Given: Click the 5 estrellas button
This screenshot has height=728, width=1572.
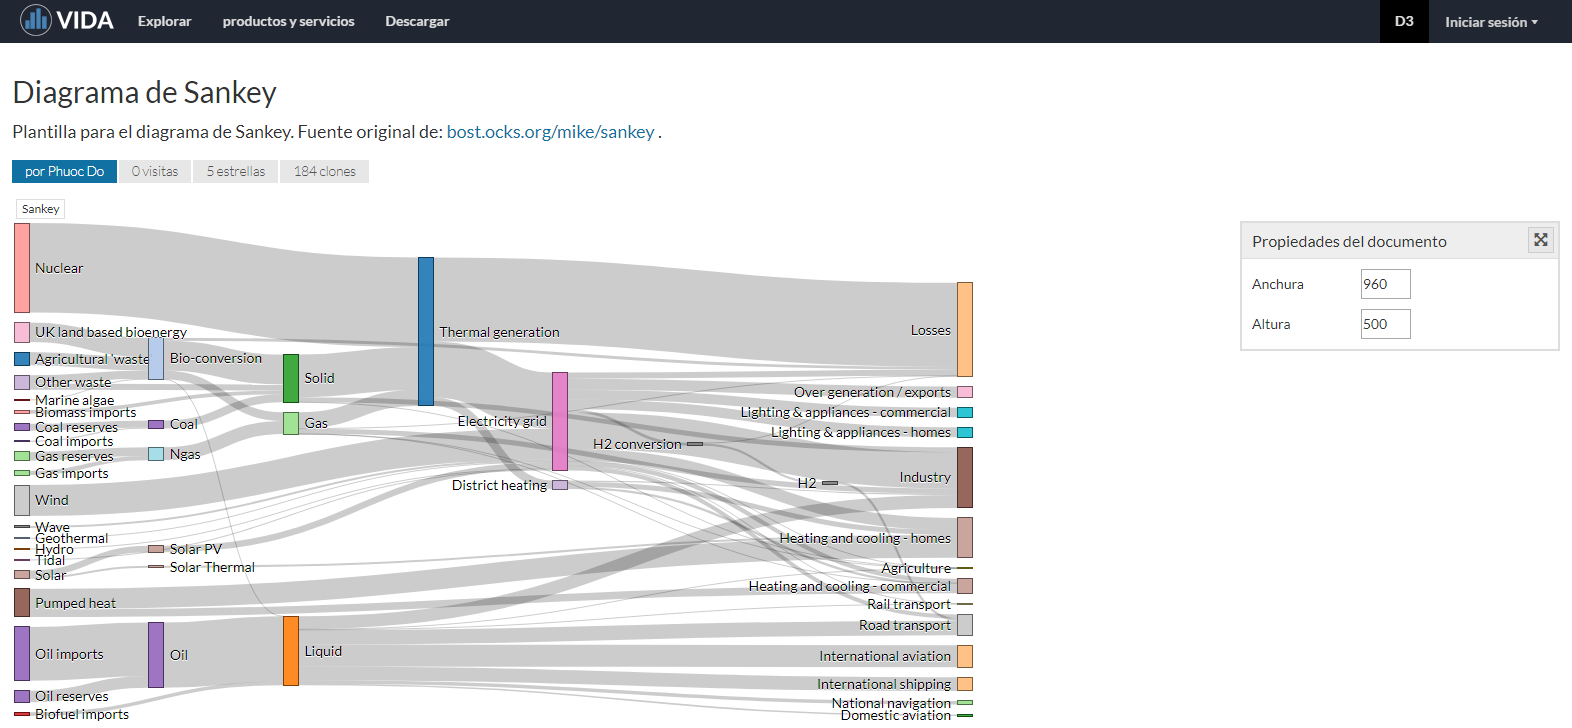Looking at the screenshot, I should tap(236, 171).
